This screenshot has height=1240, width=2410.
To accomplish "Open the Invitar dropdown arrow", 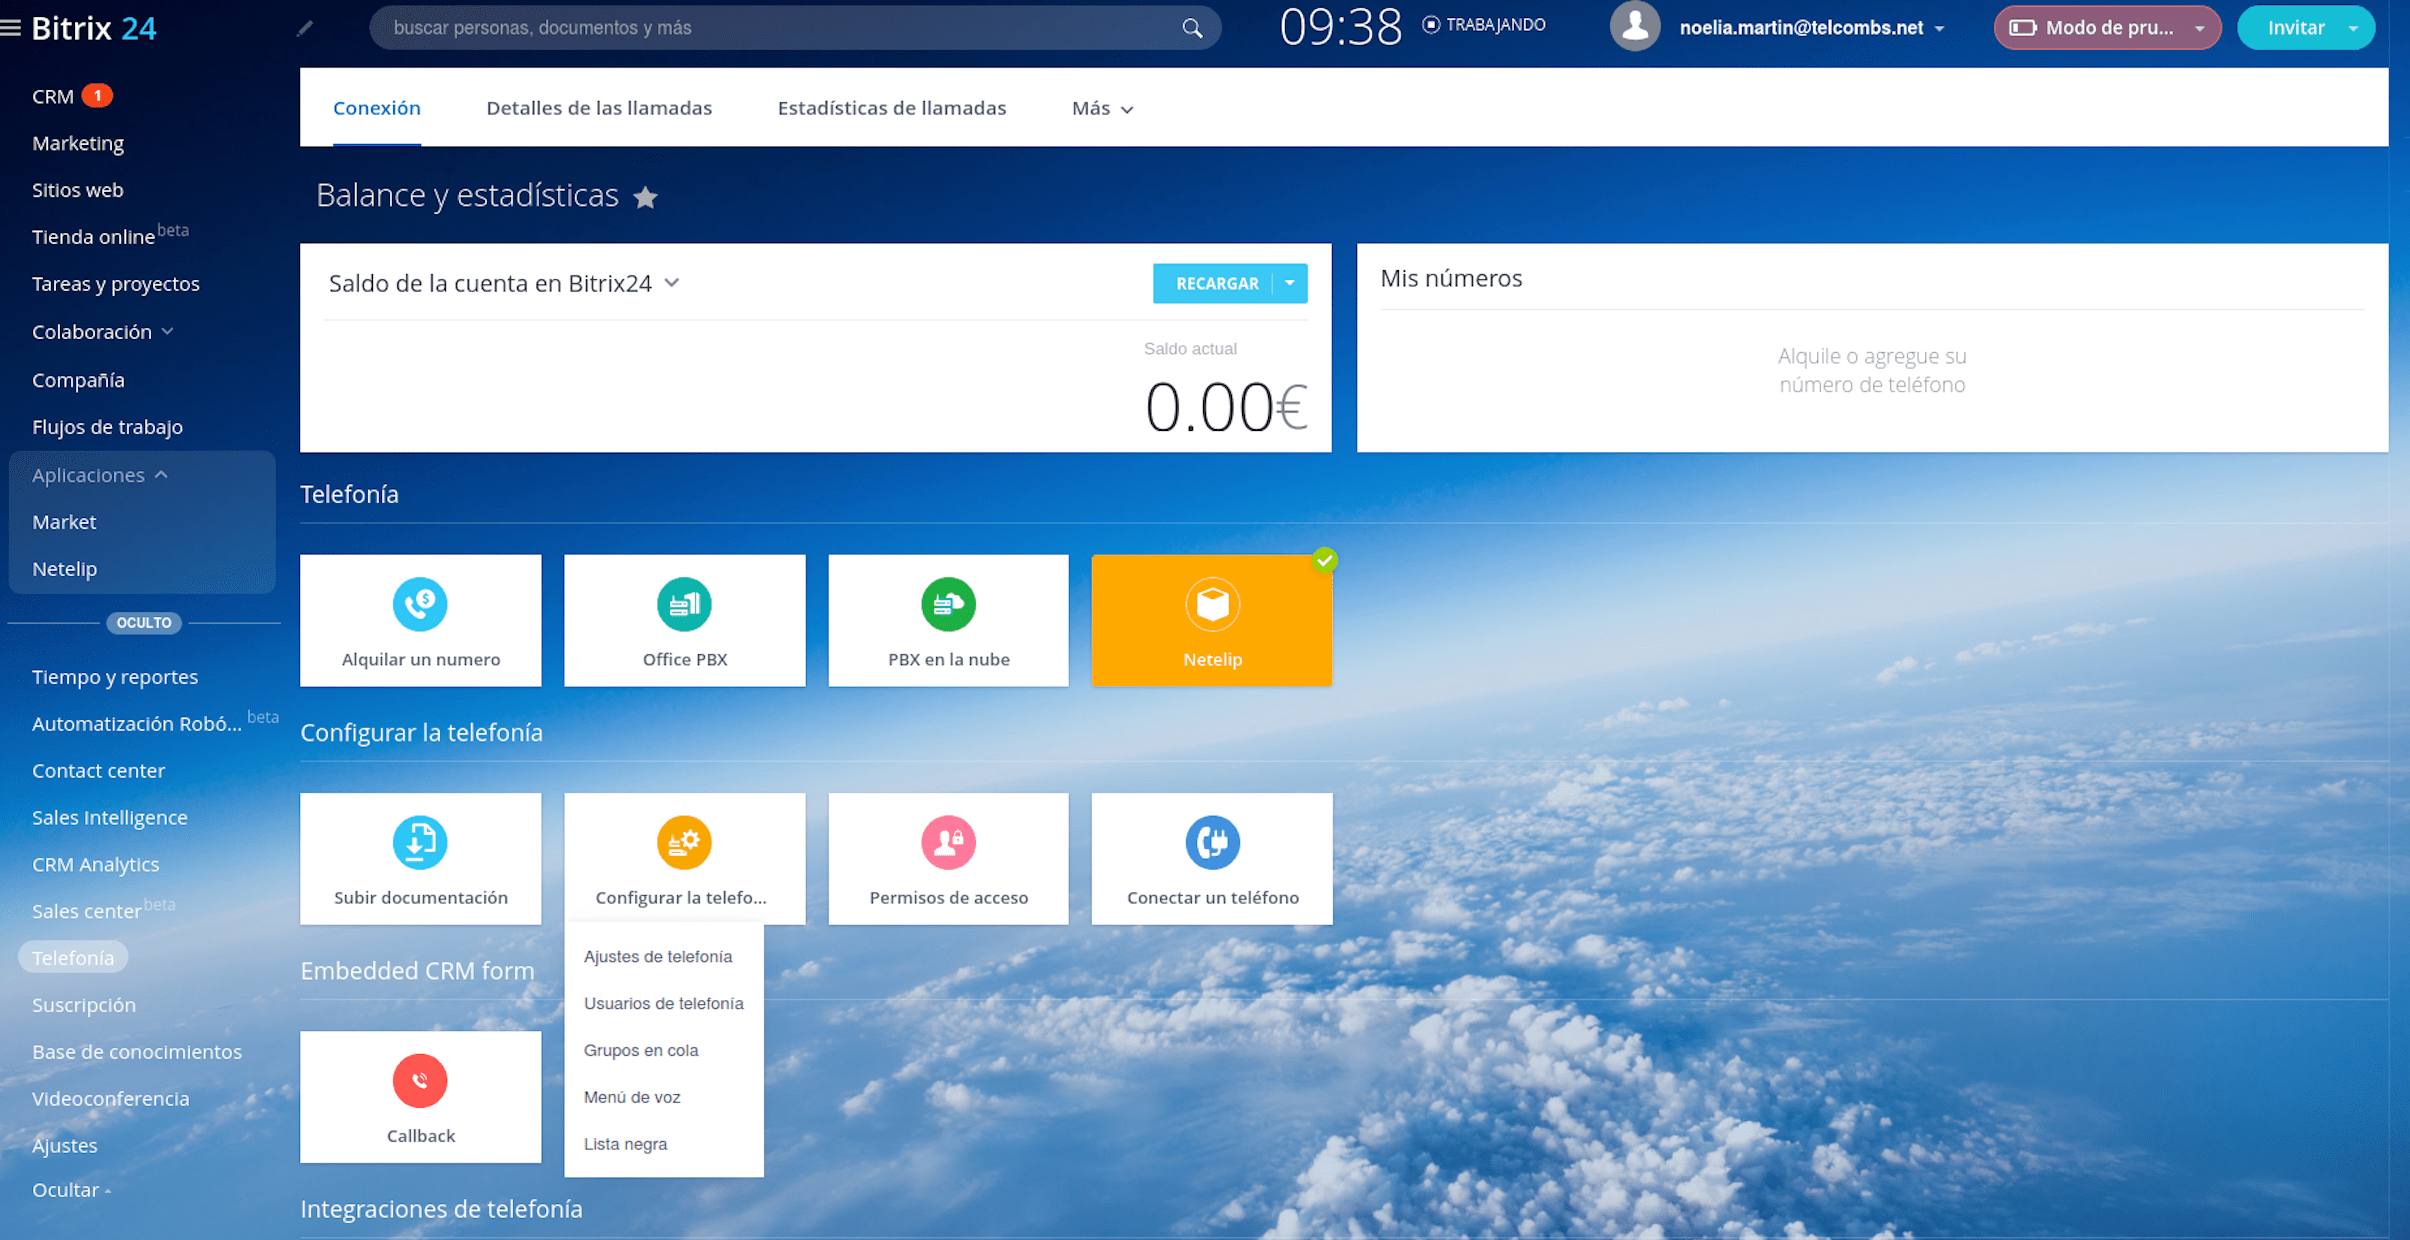I will pyautogui.click(x=2353, y=29).
